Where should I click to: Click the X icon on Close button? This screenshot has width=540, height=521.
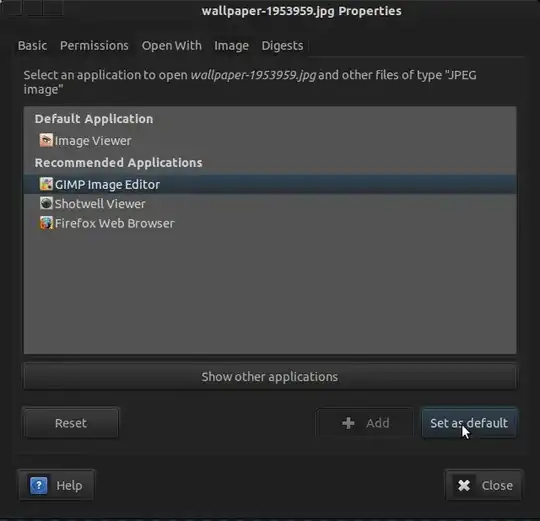click(464, 486)
